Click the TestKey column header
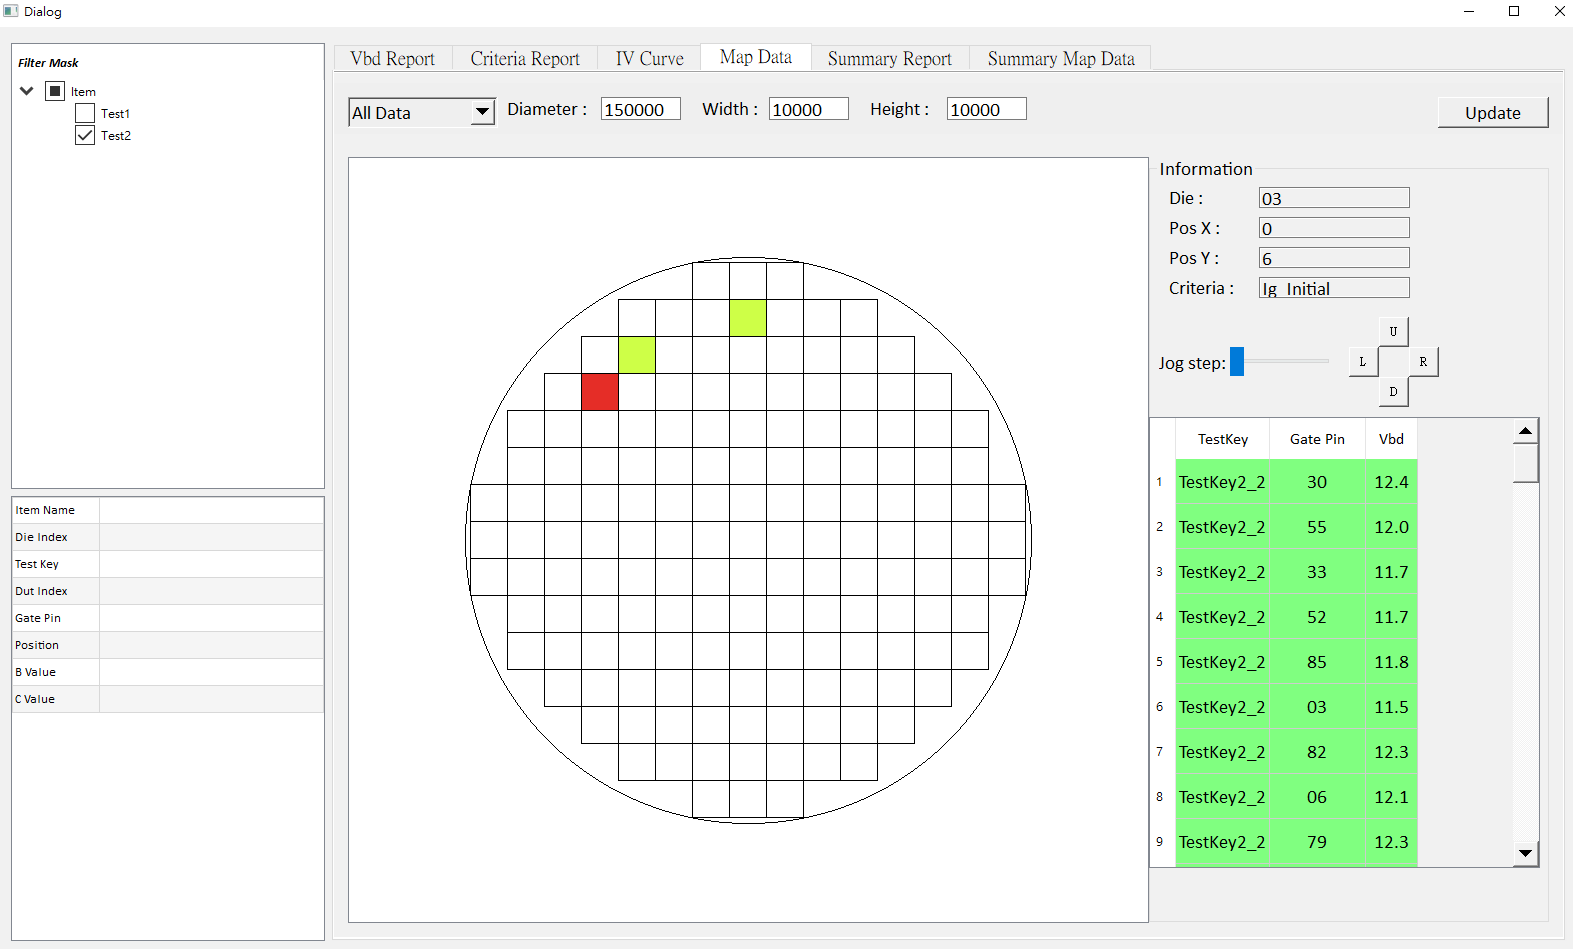This screenshot has width=1573, height=949. 1223,439
